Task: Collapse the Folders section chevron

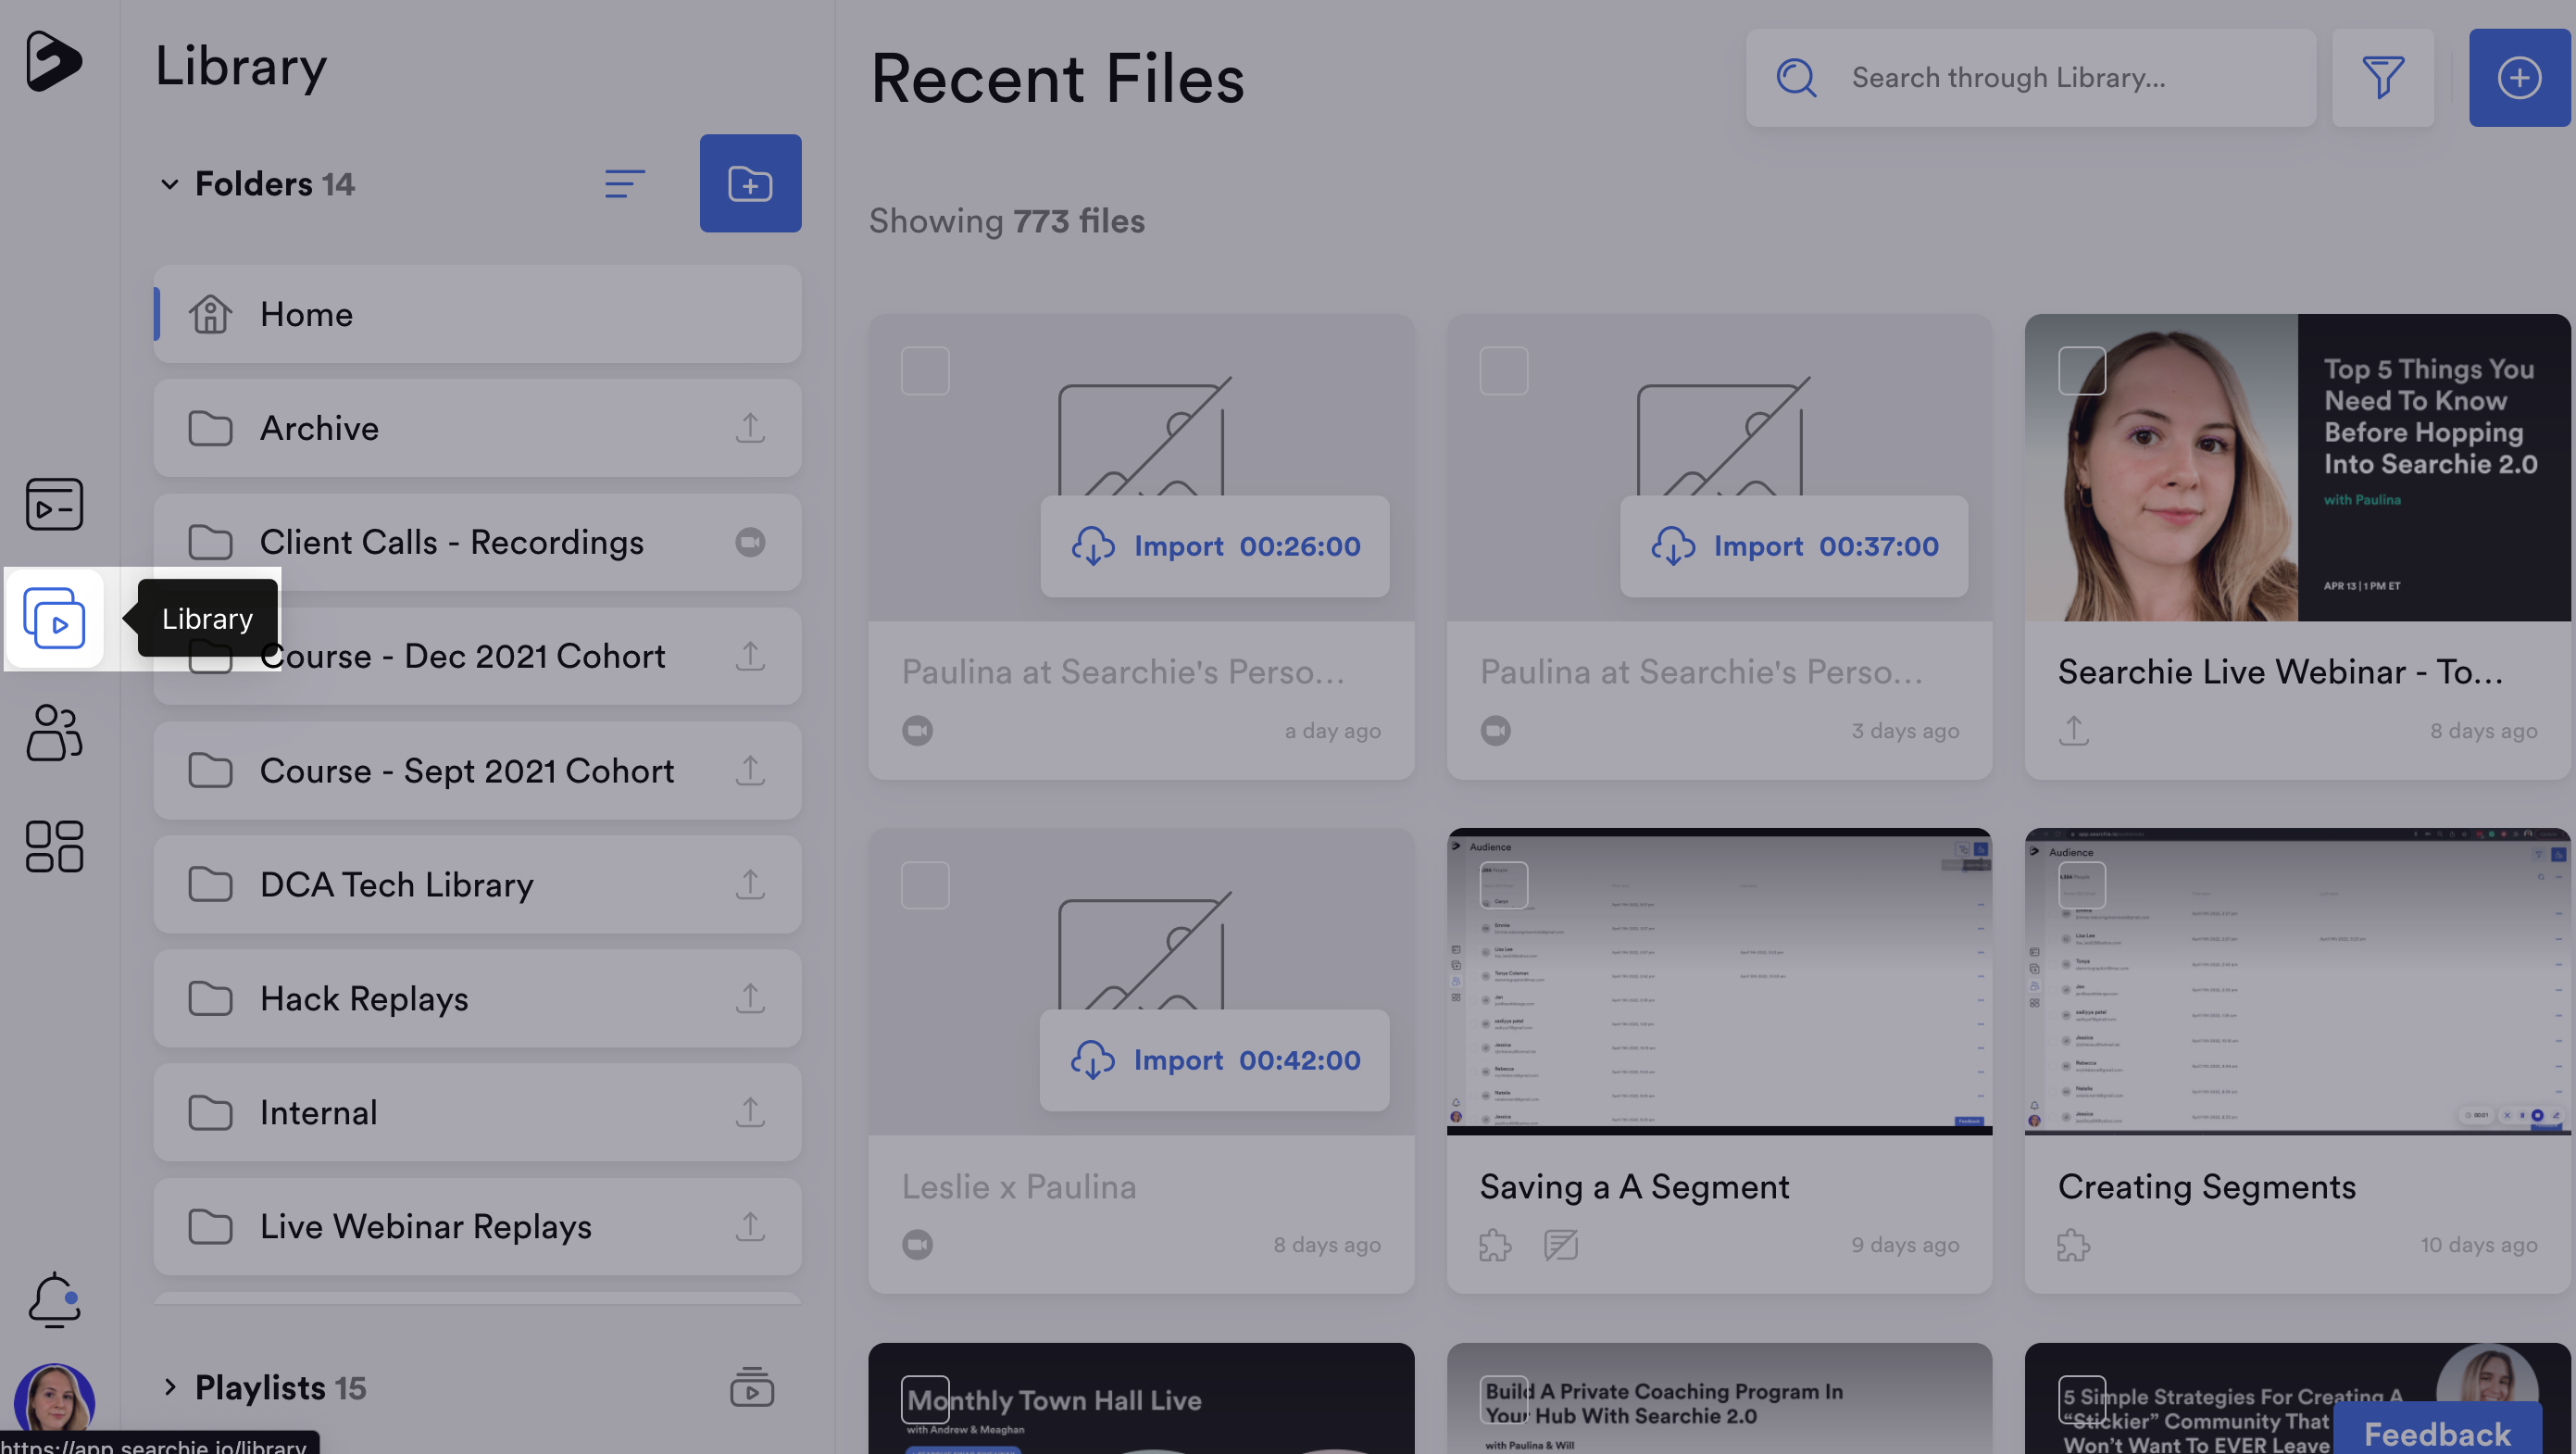Action: (x=169, y=184)
